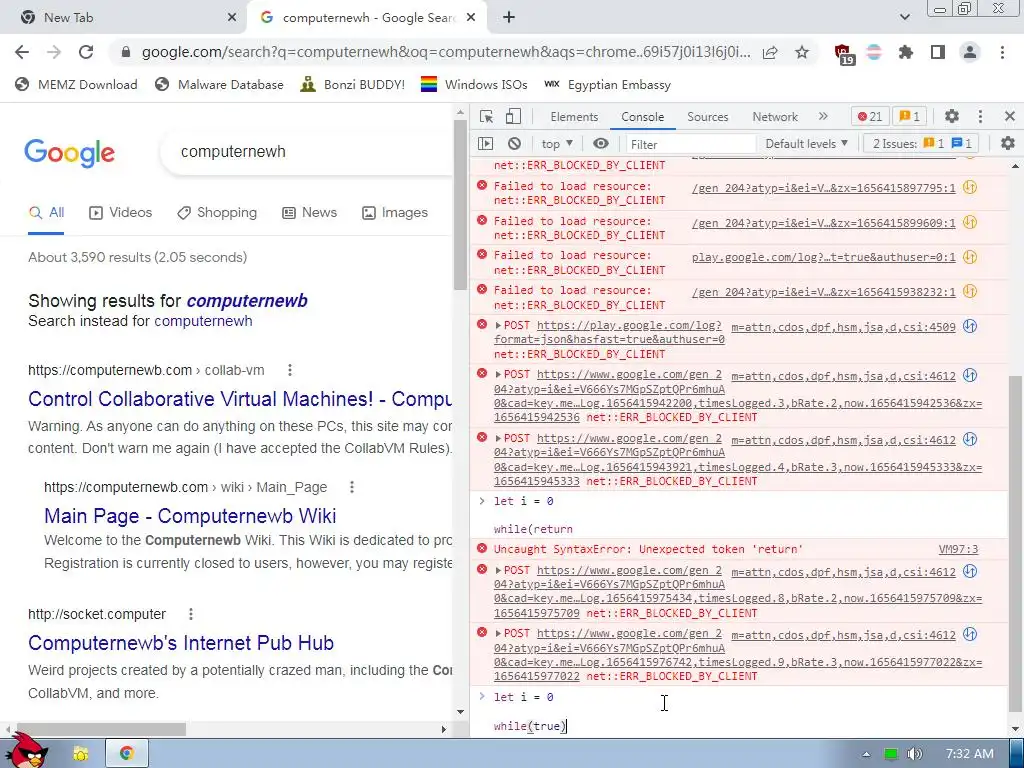Open the Videos search filter
1024x768 pixels.
120,212
